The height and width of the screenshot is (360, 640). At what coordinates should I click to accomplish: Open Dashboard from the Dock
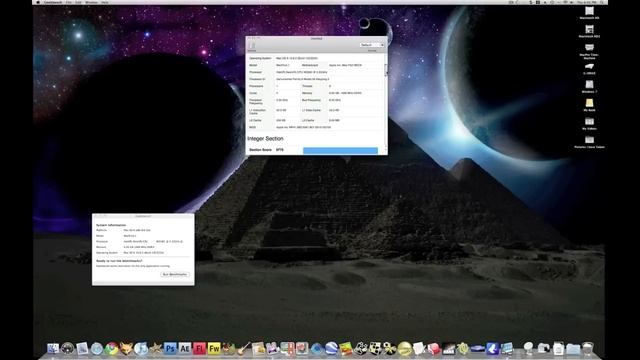tap(68, 348)
